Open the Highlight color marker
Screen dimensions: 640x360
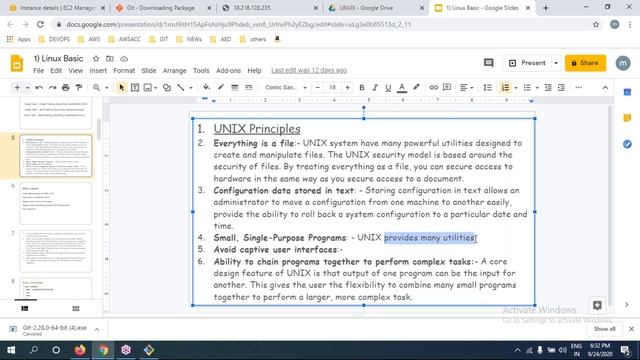pyautogui.click(x=416, y=87)
